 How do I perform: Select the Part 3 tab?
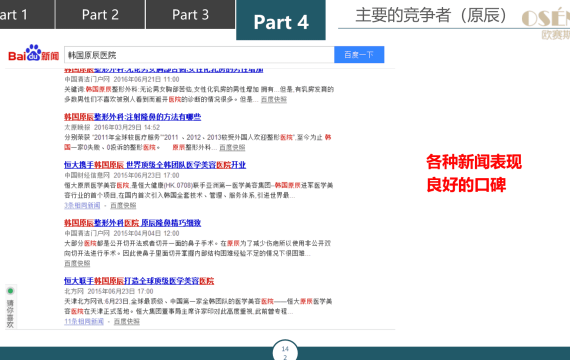click(190, 14)
